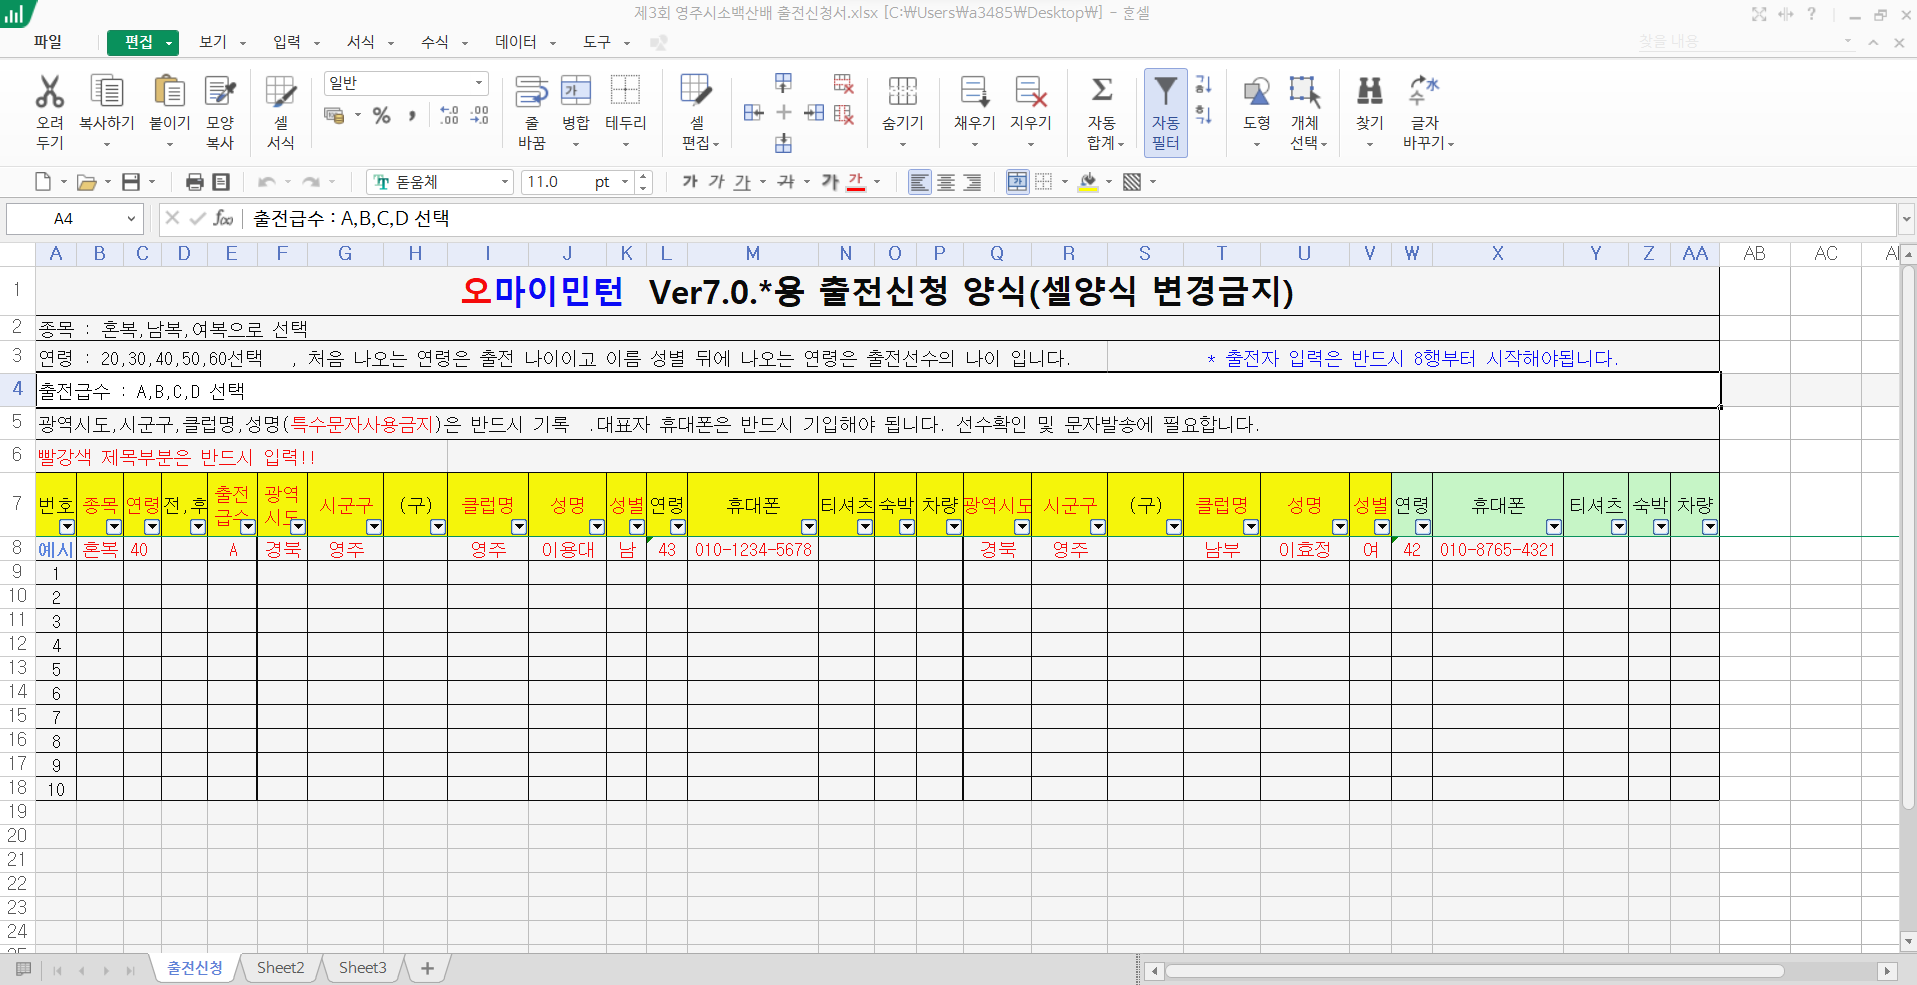Click the print icon in quick toolbar
The height and width of the screenshot is (985, 1917).
pyautogui.click(x=194, y=182)
